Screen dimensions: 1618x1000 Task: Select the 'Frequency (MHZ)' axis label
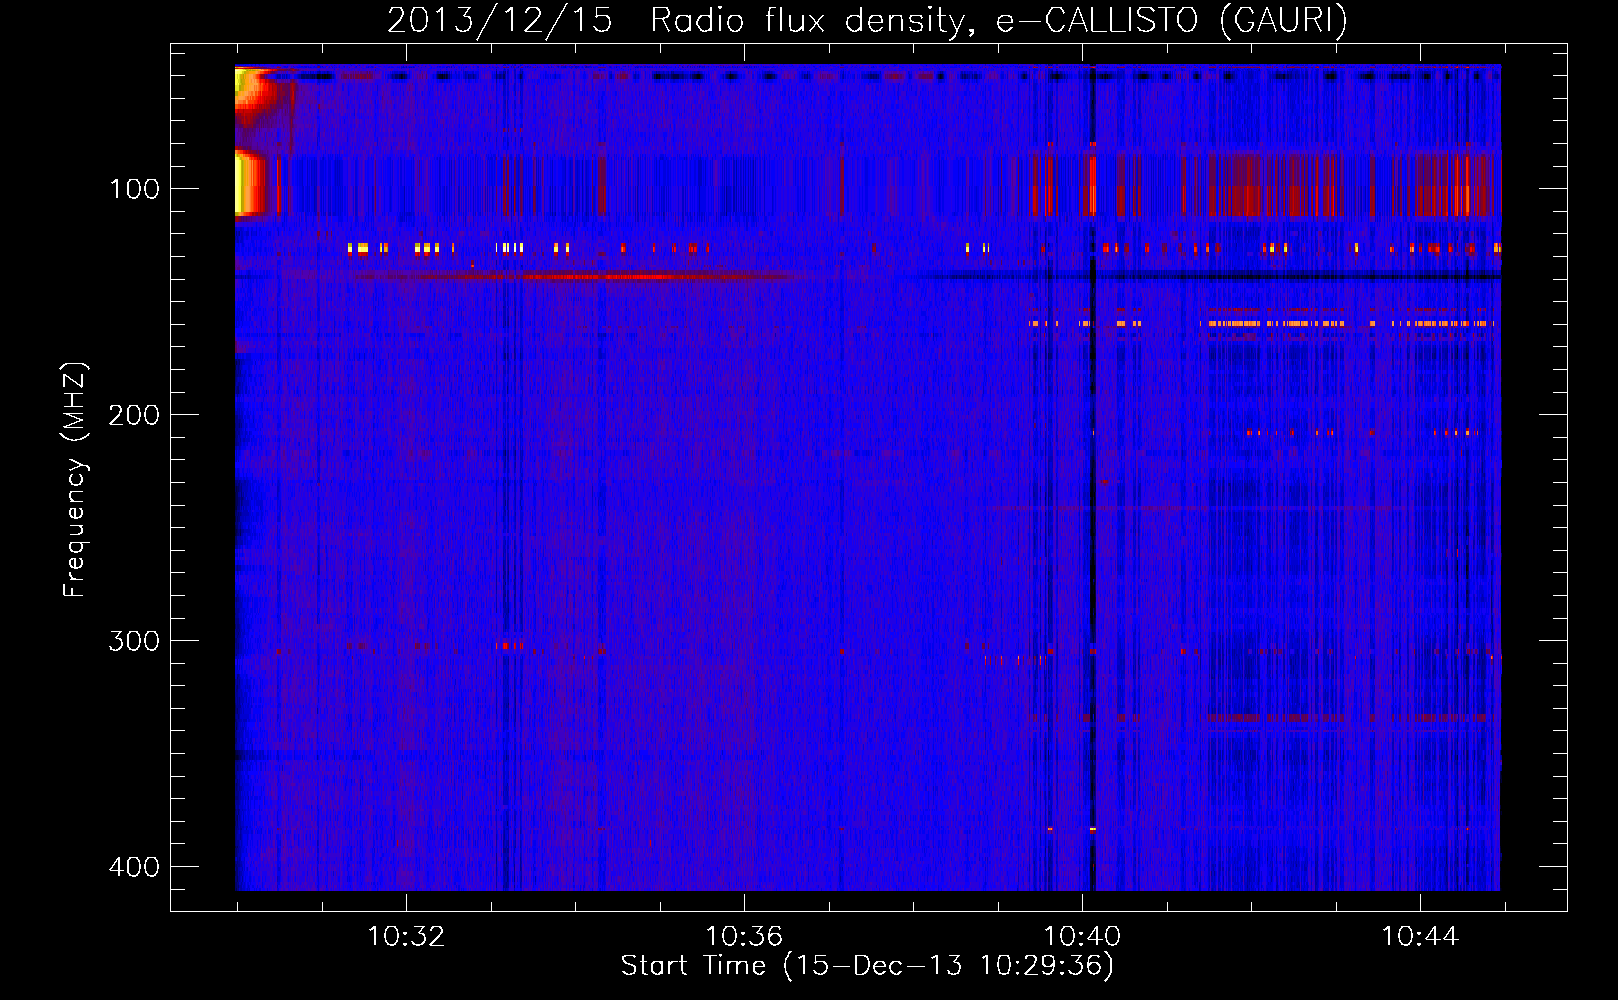pos(75,480)
